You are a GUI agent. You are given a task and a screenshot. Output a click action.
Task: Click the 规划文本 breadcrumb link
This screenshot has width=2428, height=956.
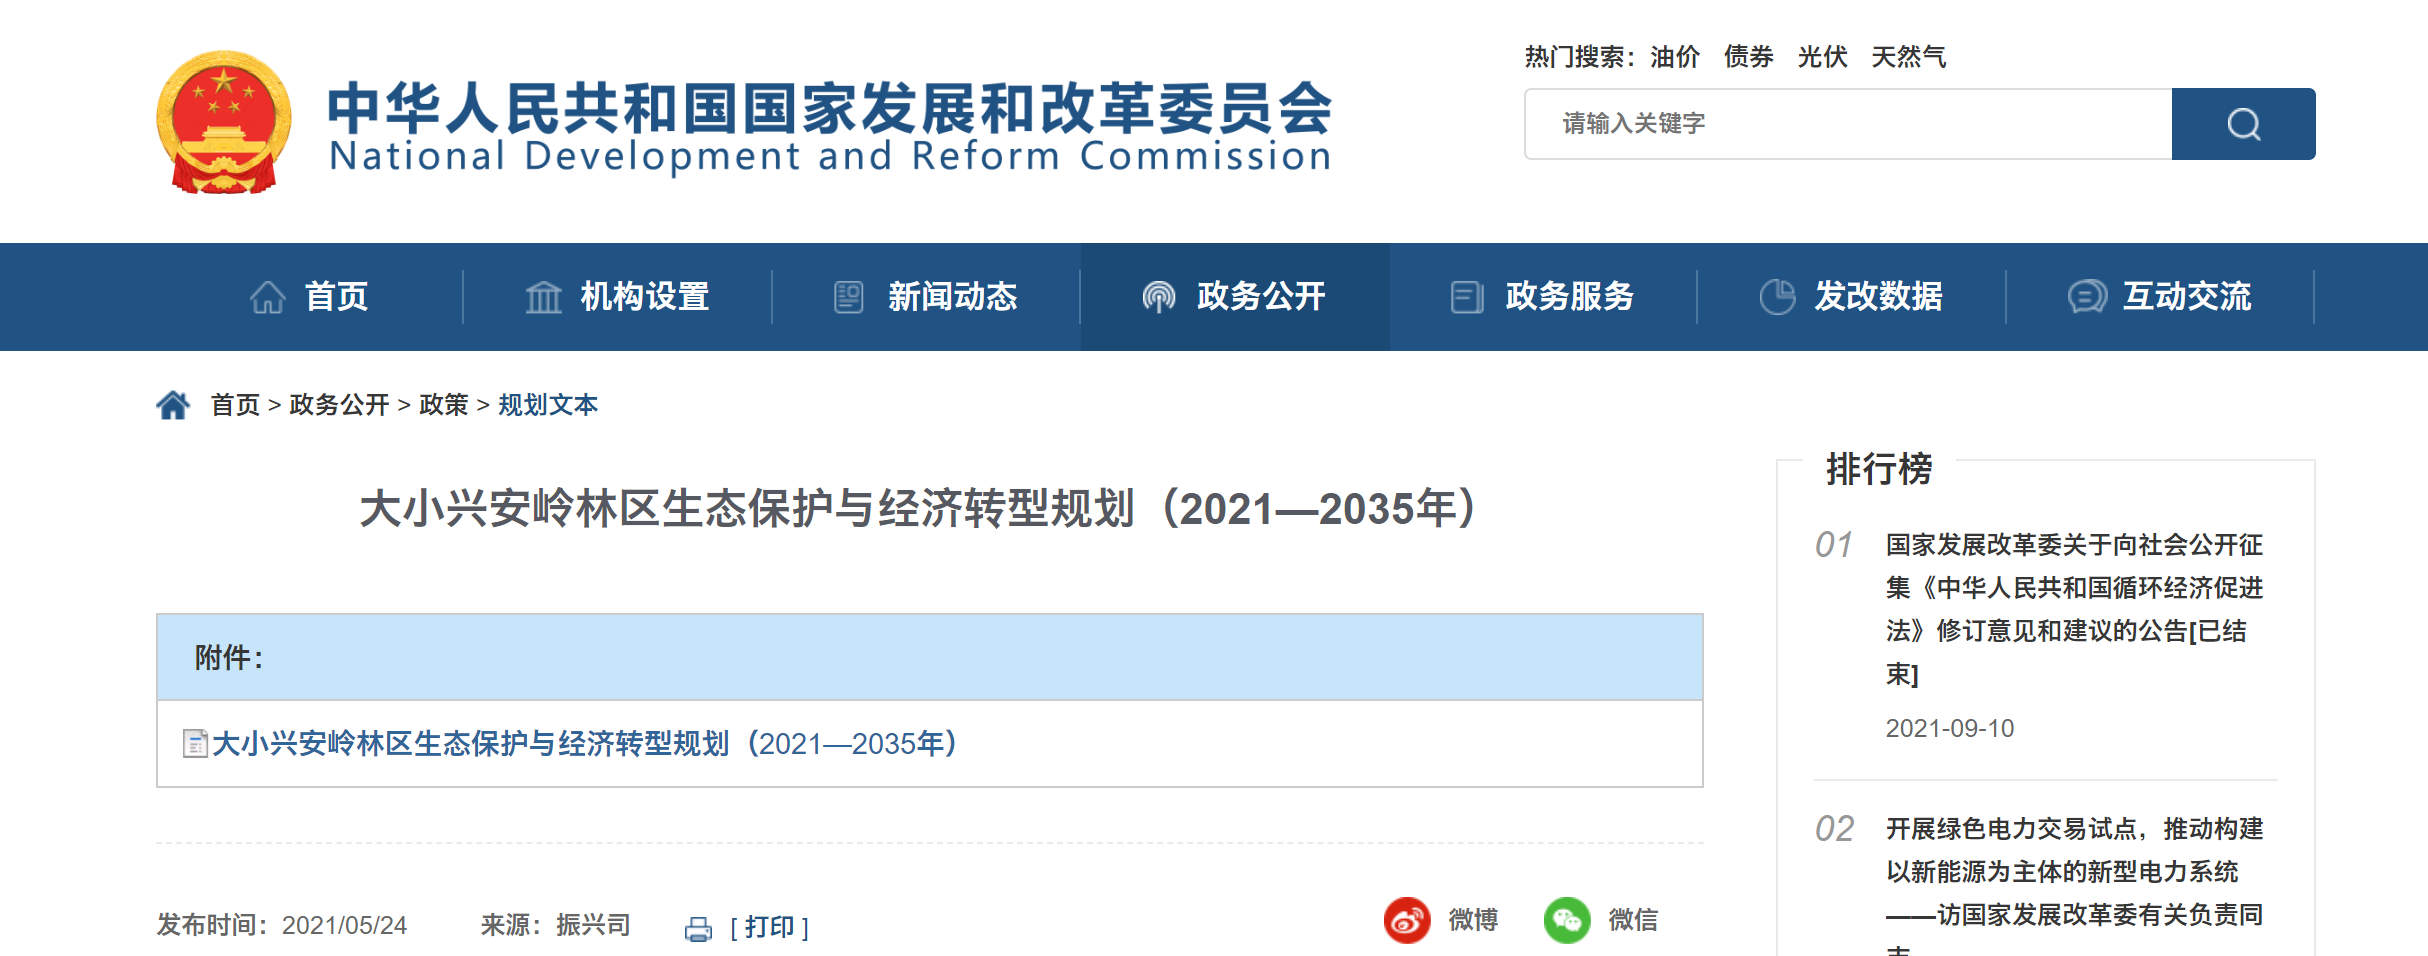pos(548,405)
